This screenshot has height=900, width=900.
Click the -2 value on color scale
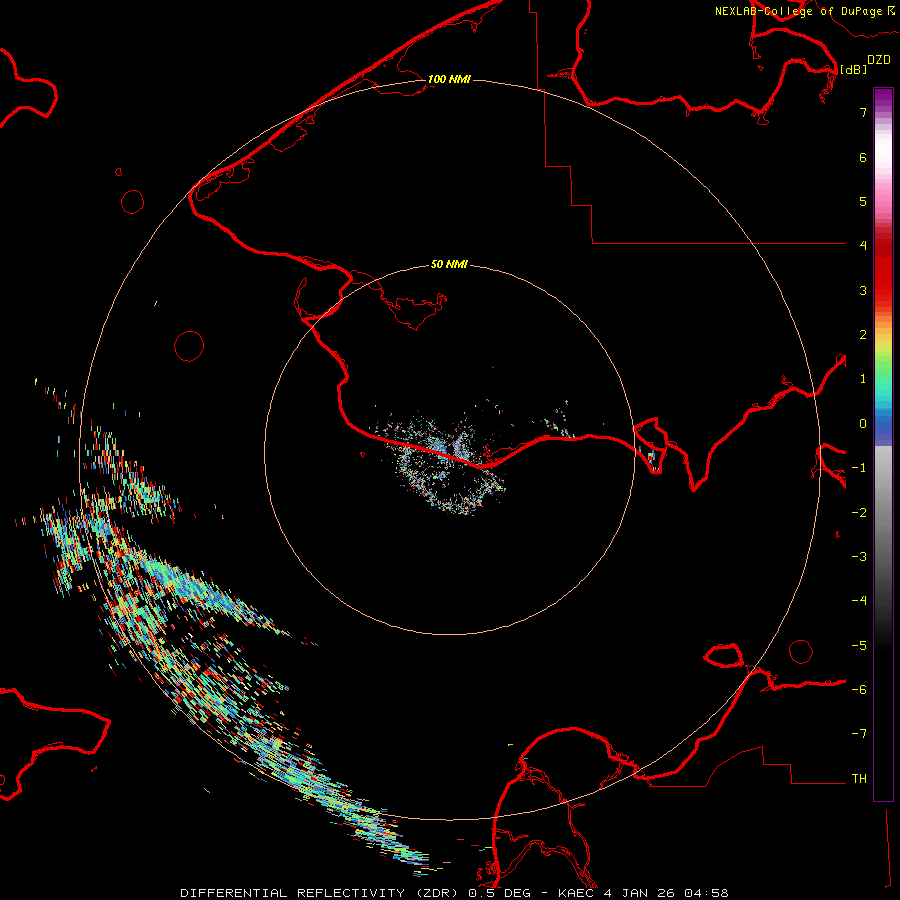coord(859,513)
